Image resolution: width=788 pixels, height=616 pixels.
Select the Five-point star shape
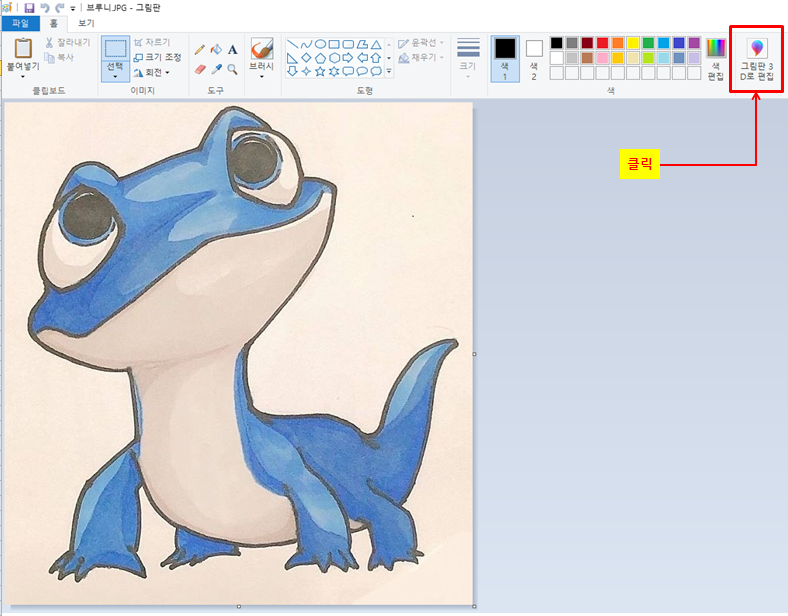pyautogui.click(x=320, y=71)
